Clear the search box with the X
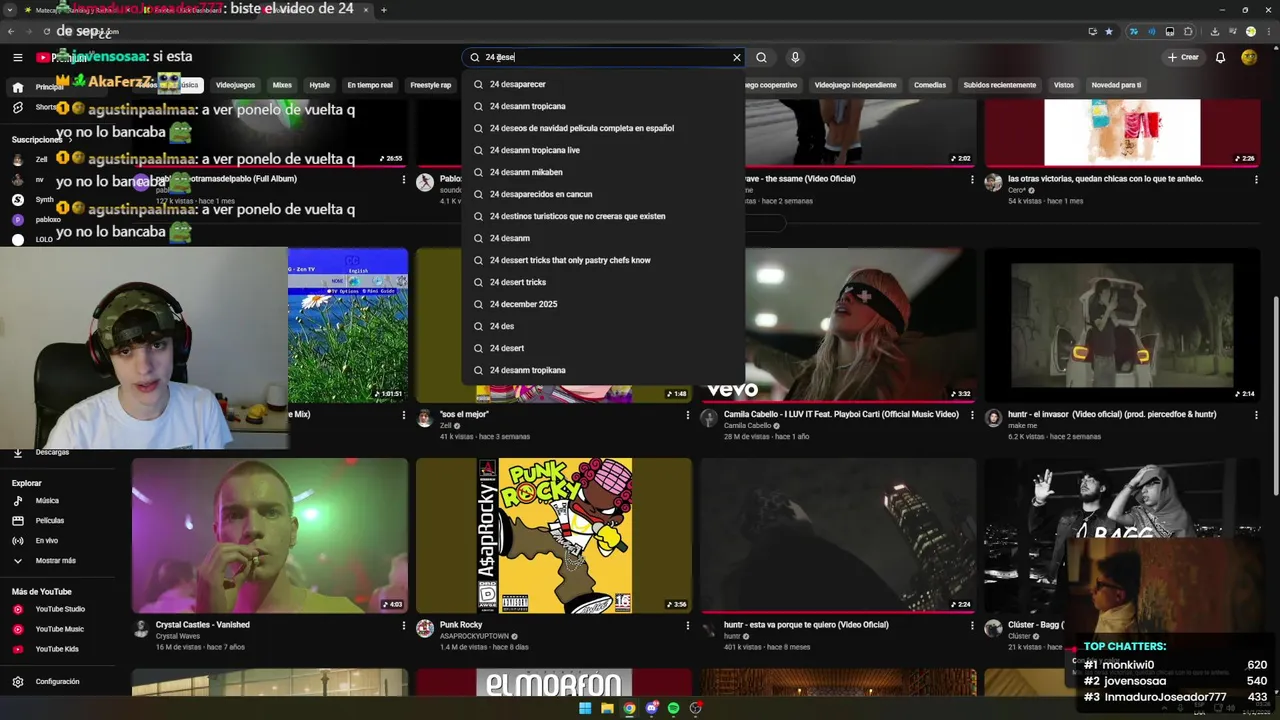The width and height of the screenshot is (1280, 720). [737, 57]
